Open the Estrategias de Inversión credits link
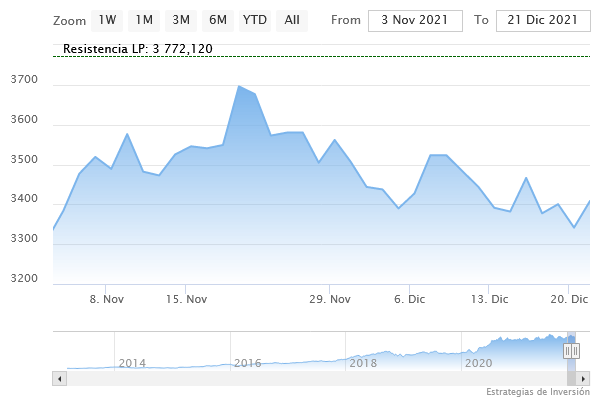600x400 pixels. [x=539, y=392]
